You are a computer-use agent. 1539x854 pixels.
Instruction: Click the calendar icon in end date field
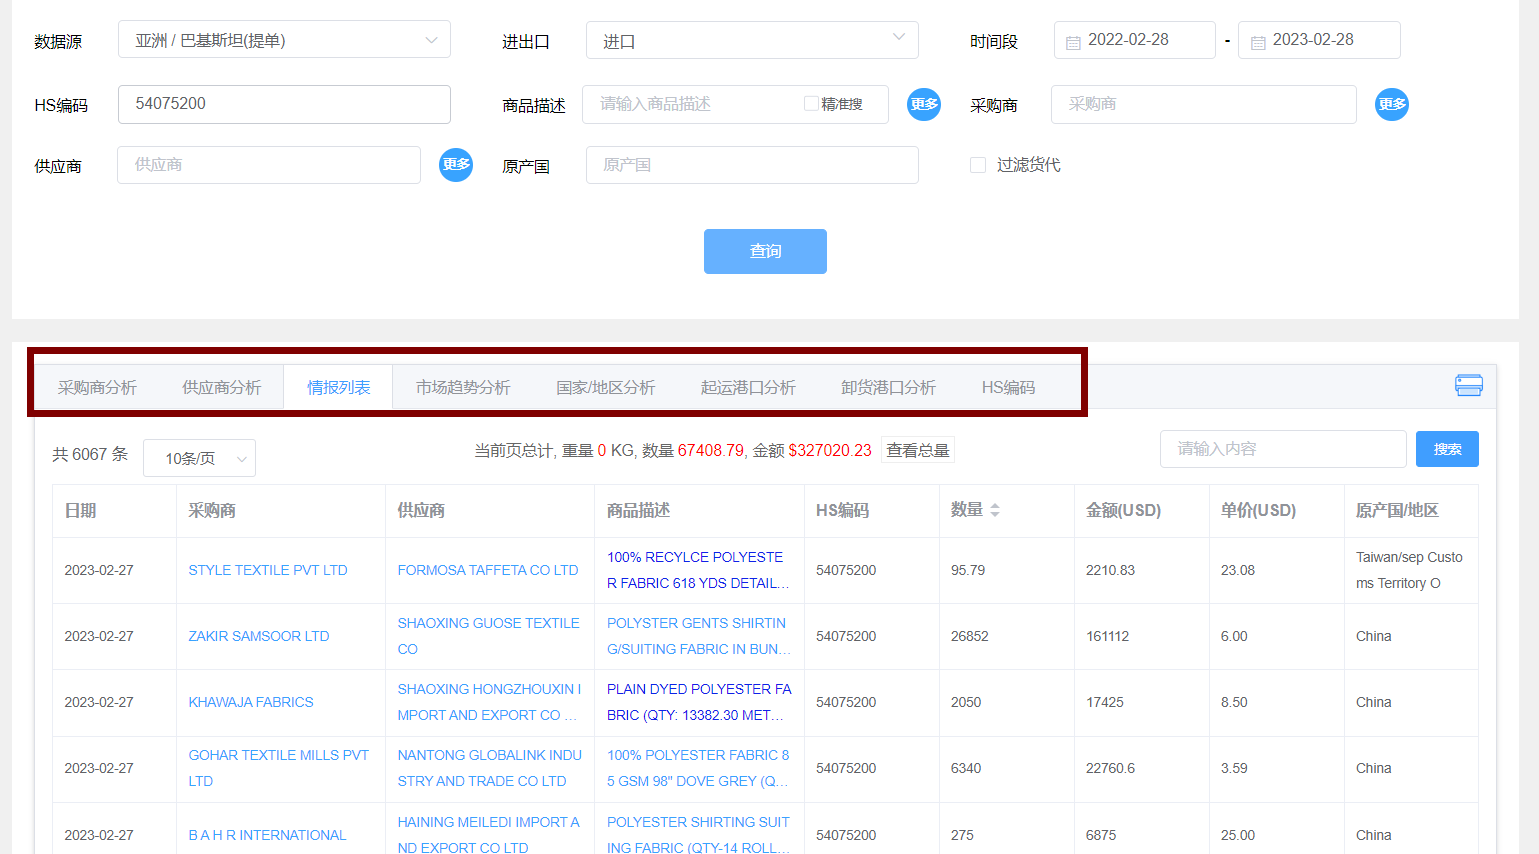(1258, 42)
